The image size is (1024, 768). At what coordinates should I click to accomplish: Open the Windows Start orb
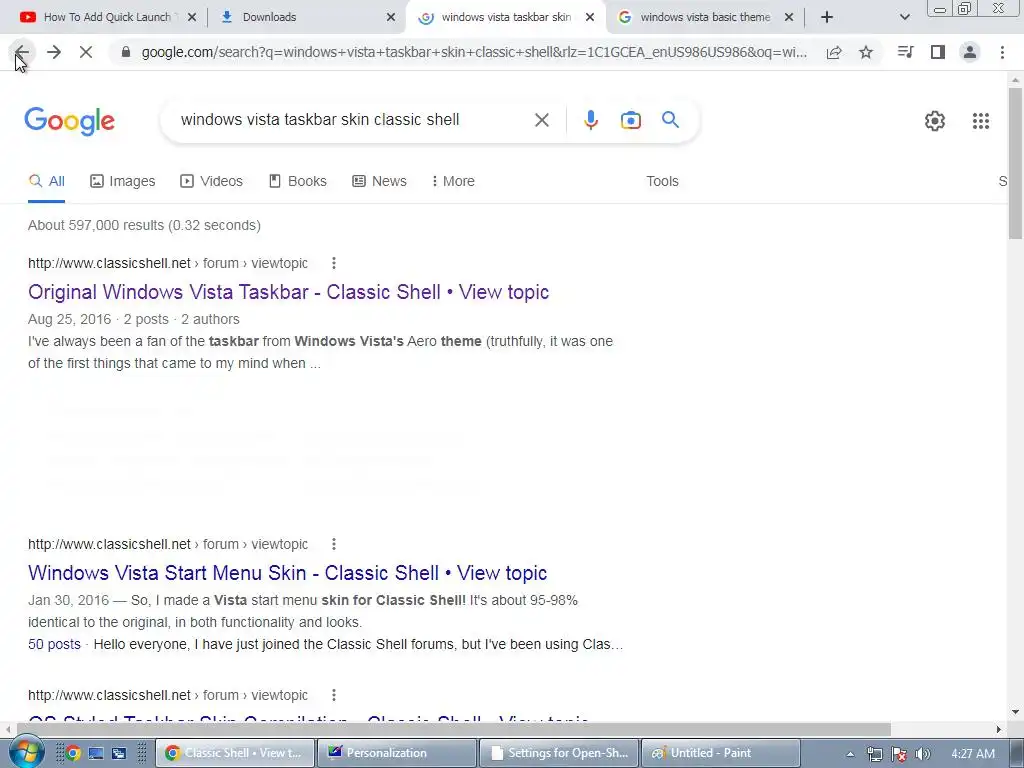[26, 752]
